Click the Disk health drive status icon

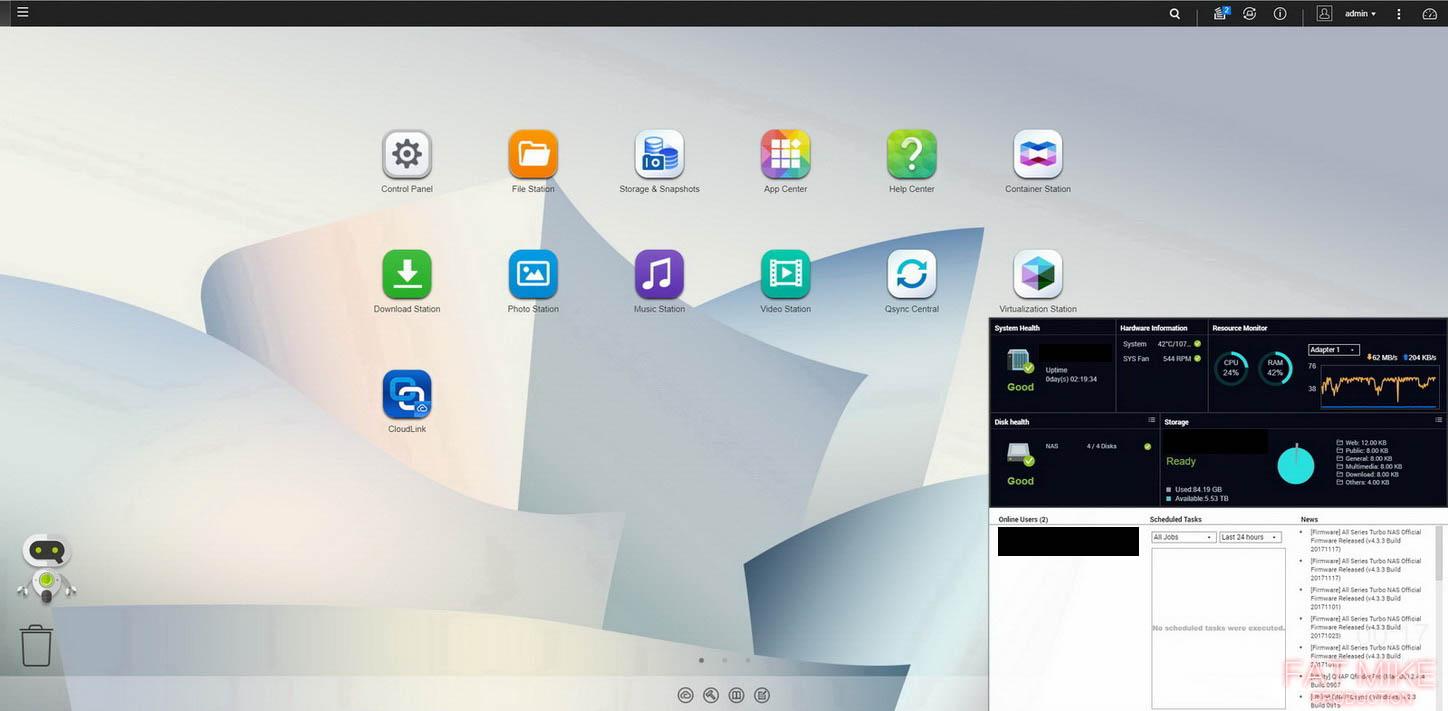click(x=1020, y=455)
